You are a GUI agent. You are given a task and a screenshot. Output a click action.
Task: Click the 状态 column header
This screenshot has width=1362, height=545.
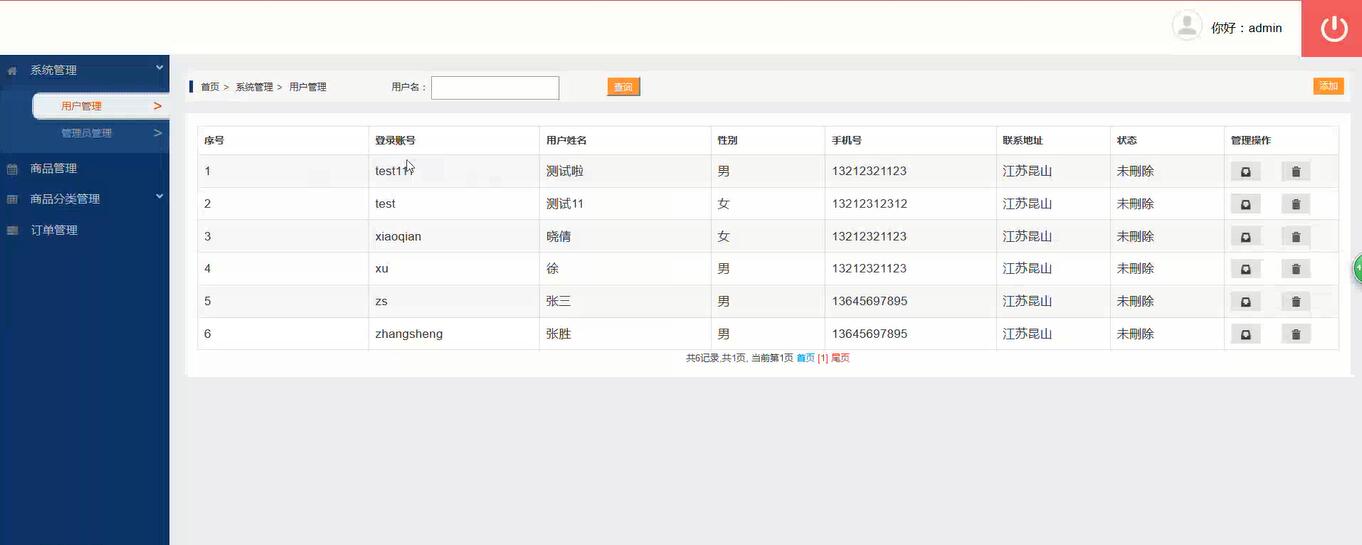[1127, 141]
